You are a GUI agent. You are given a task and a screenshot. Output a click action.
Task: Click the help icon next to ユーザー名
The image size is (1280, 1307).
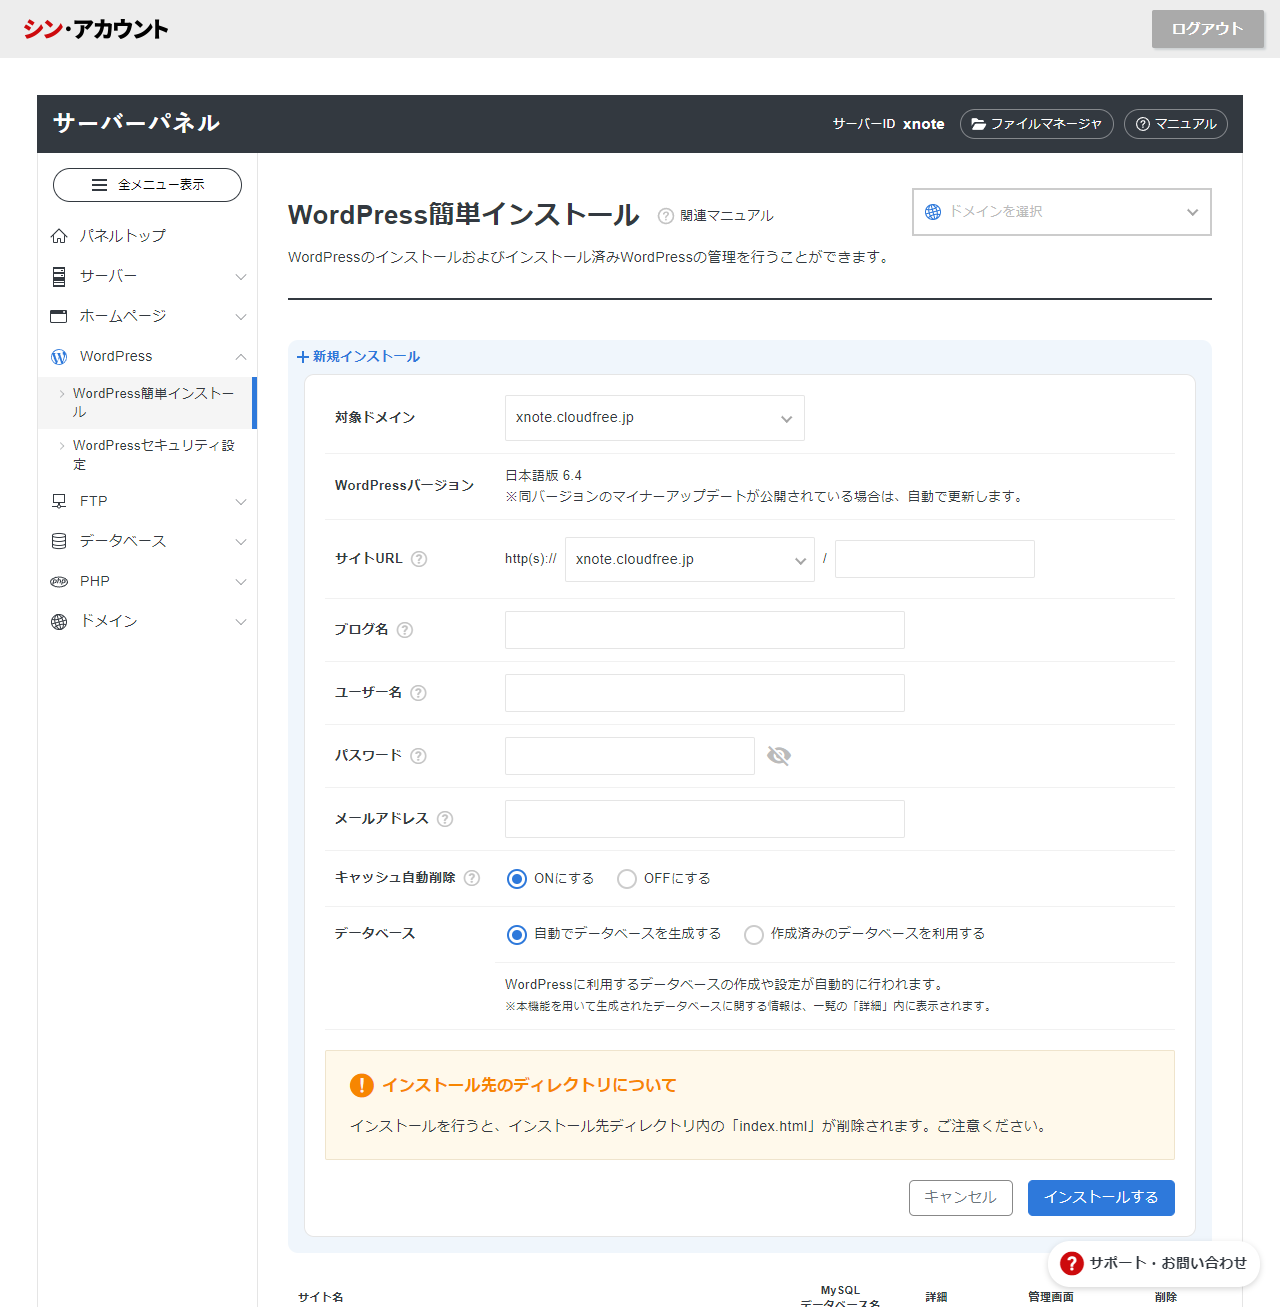point(419,693)
